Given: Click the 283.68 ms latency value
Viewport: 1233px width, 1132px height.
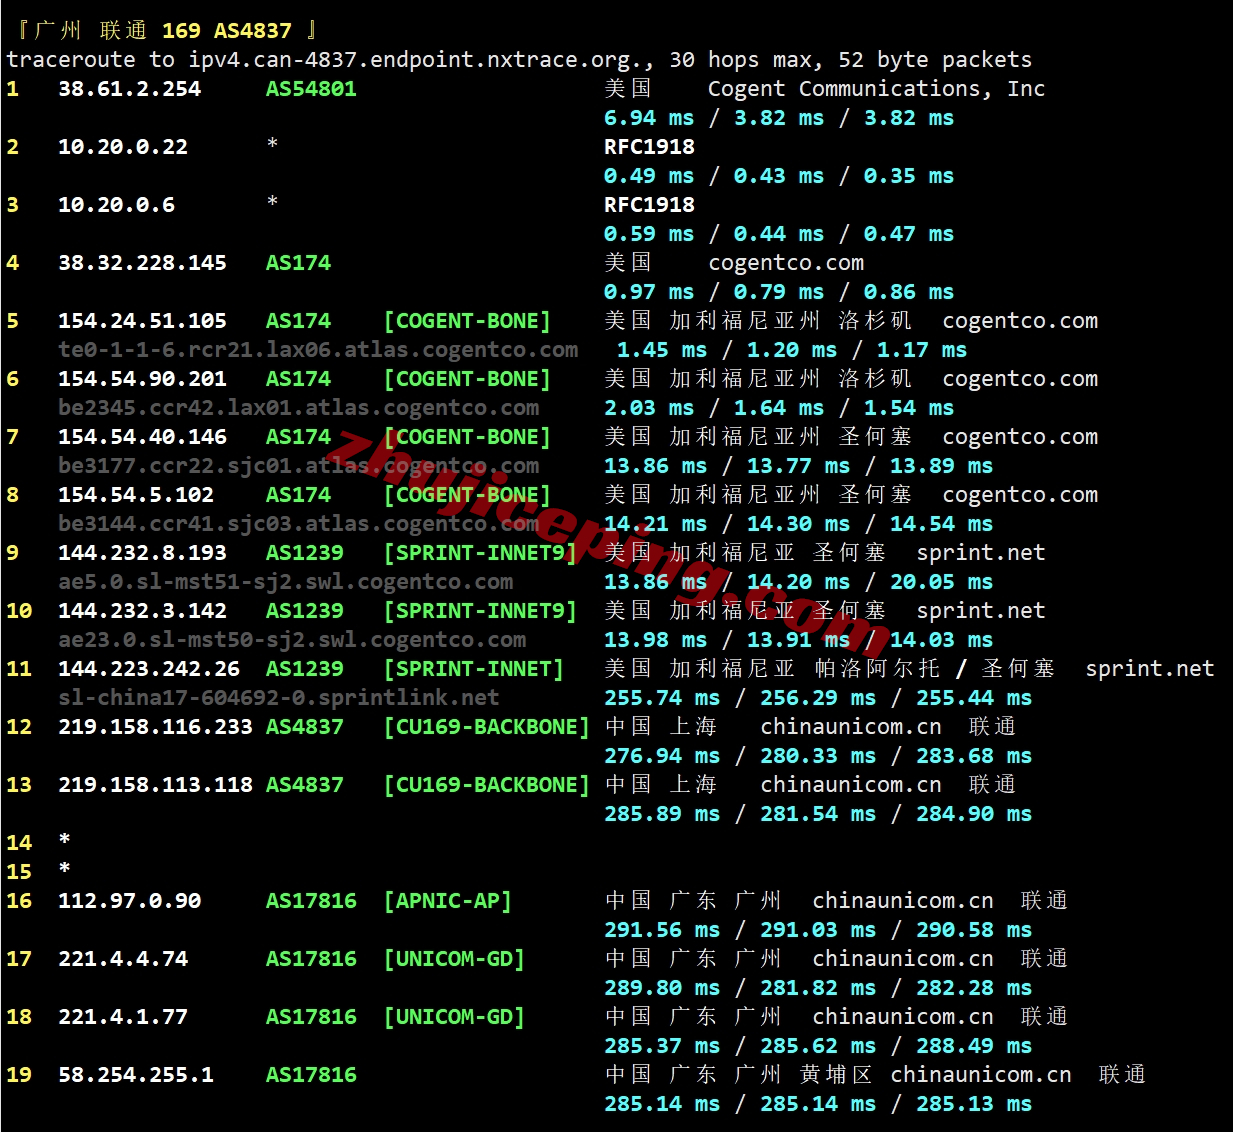Looking at the screenshot, I should [974, 756].
